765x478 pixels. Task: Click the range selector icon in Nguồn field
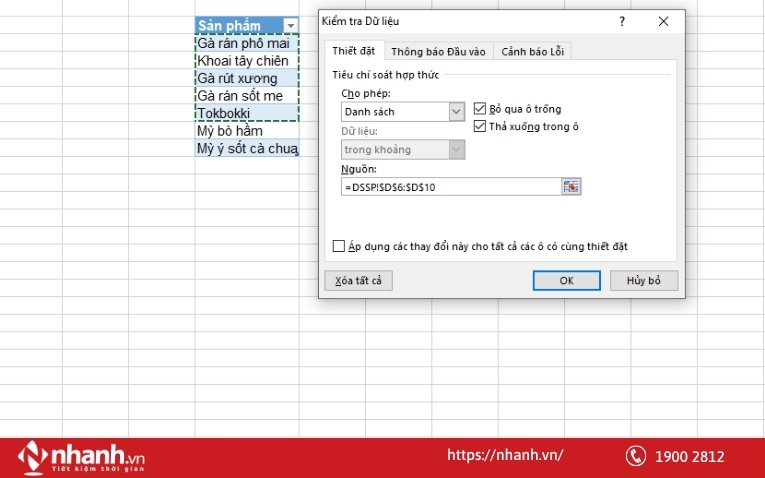pos(571,187)
